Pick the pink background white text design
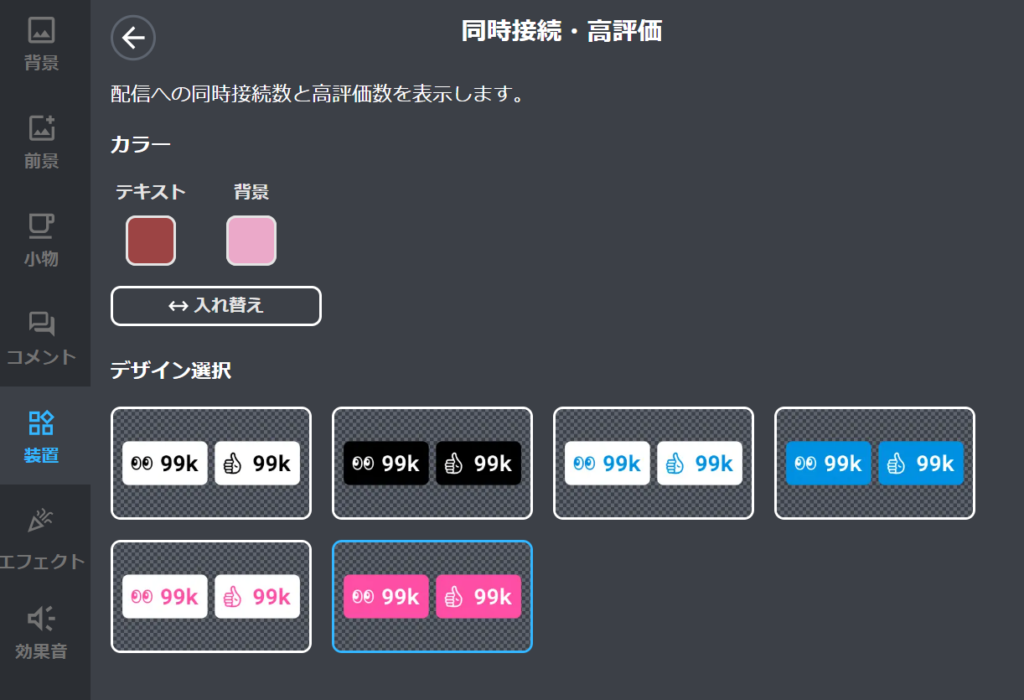This screenshot has width=1024, height=700. [432, 596]
